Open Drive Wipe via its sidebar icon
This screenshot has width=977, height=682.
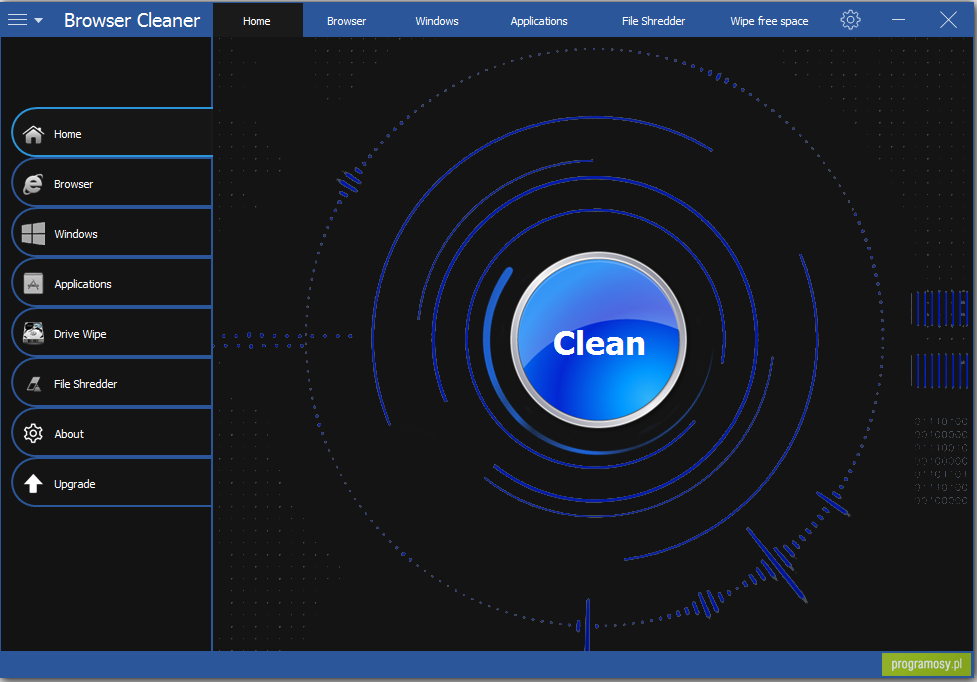click(34, 332)
